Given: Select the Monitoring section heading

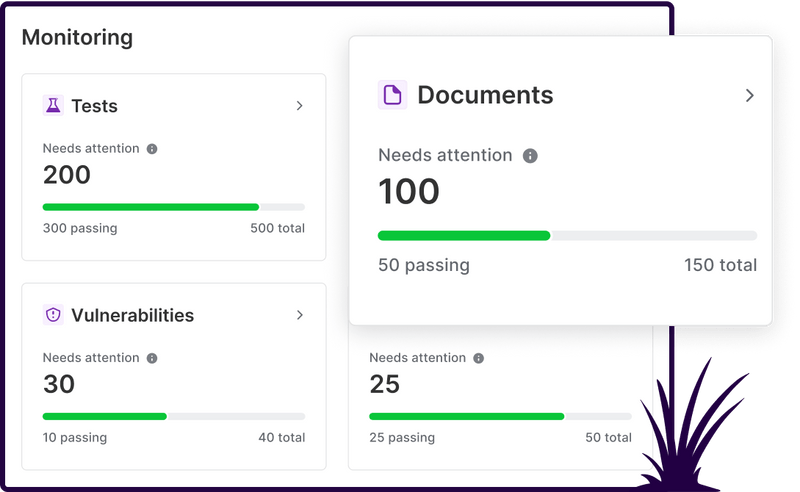Looking at the screenshot, I should (x=77, y=37).
